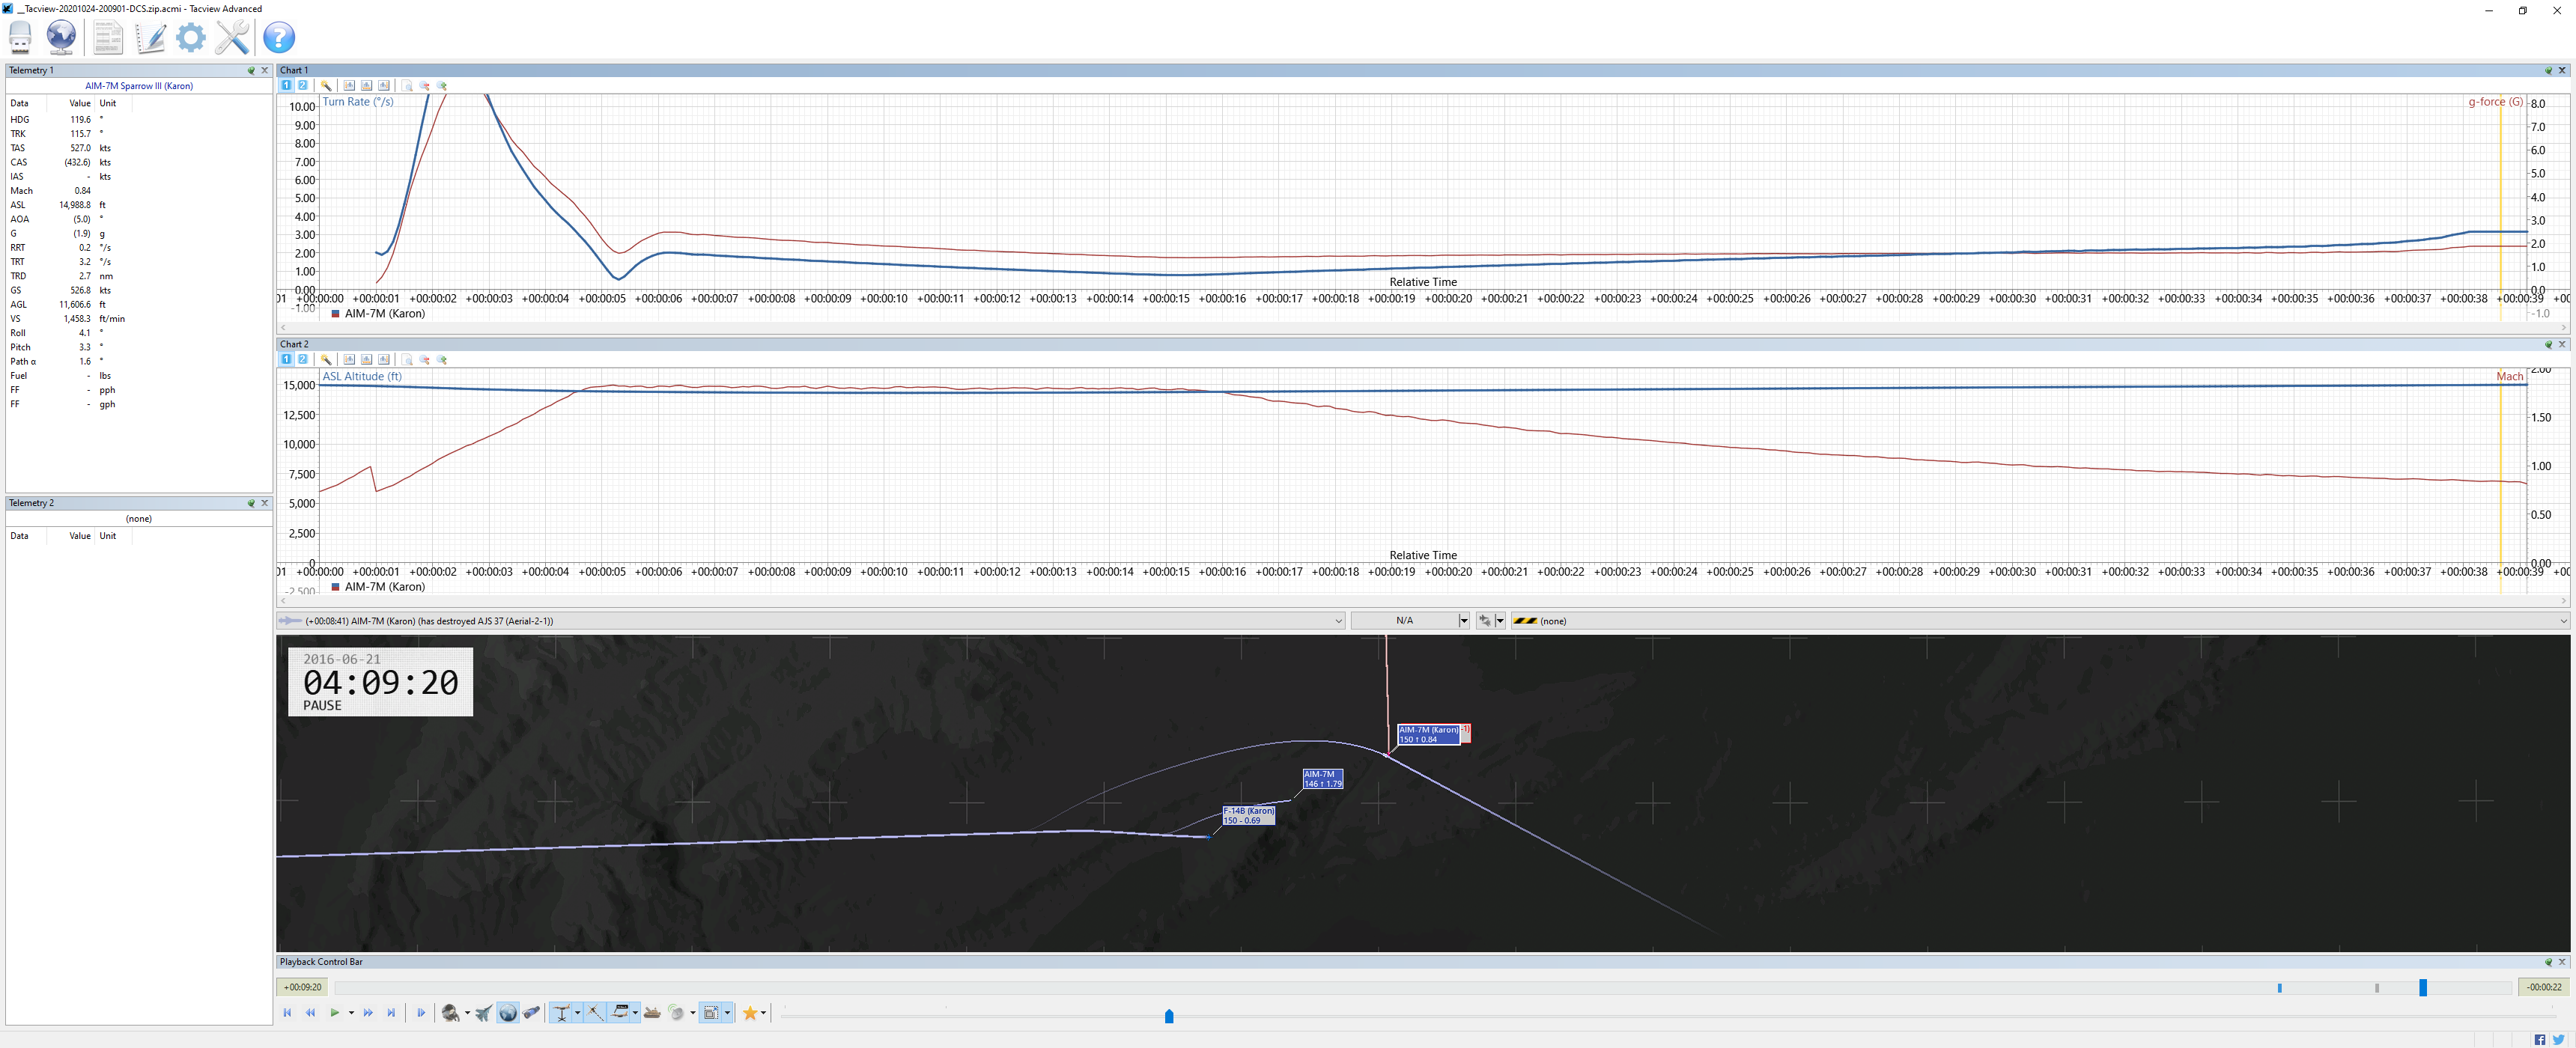The image size is (2576, 1048).
Task: Toggle series 2 button in Chart 1
Action: pyautogui.click(x=303, y=86)
